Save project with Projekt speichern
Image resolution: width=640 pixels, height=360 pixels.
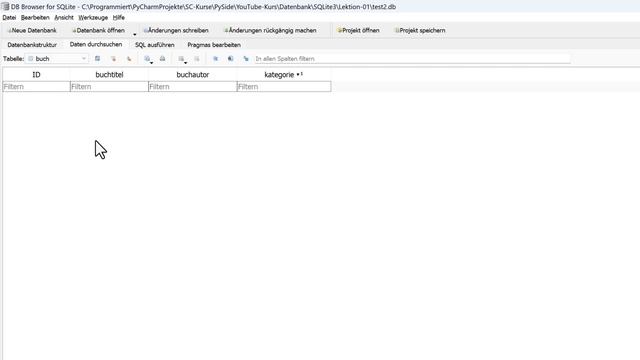tap(420, 30)
